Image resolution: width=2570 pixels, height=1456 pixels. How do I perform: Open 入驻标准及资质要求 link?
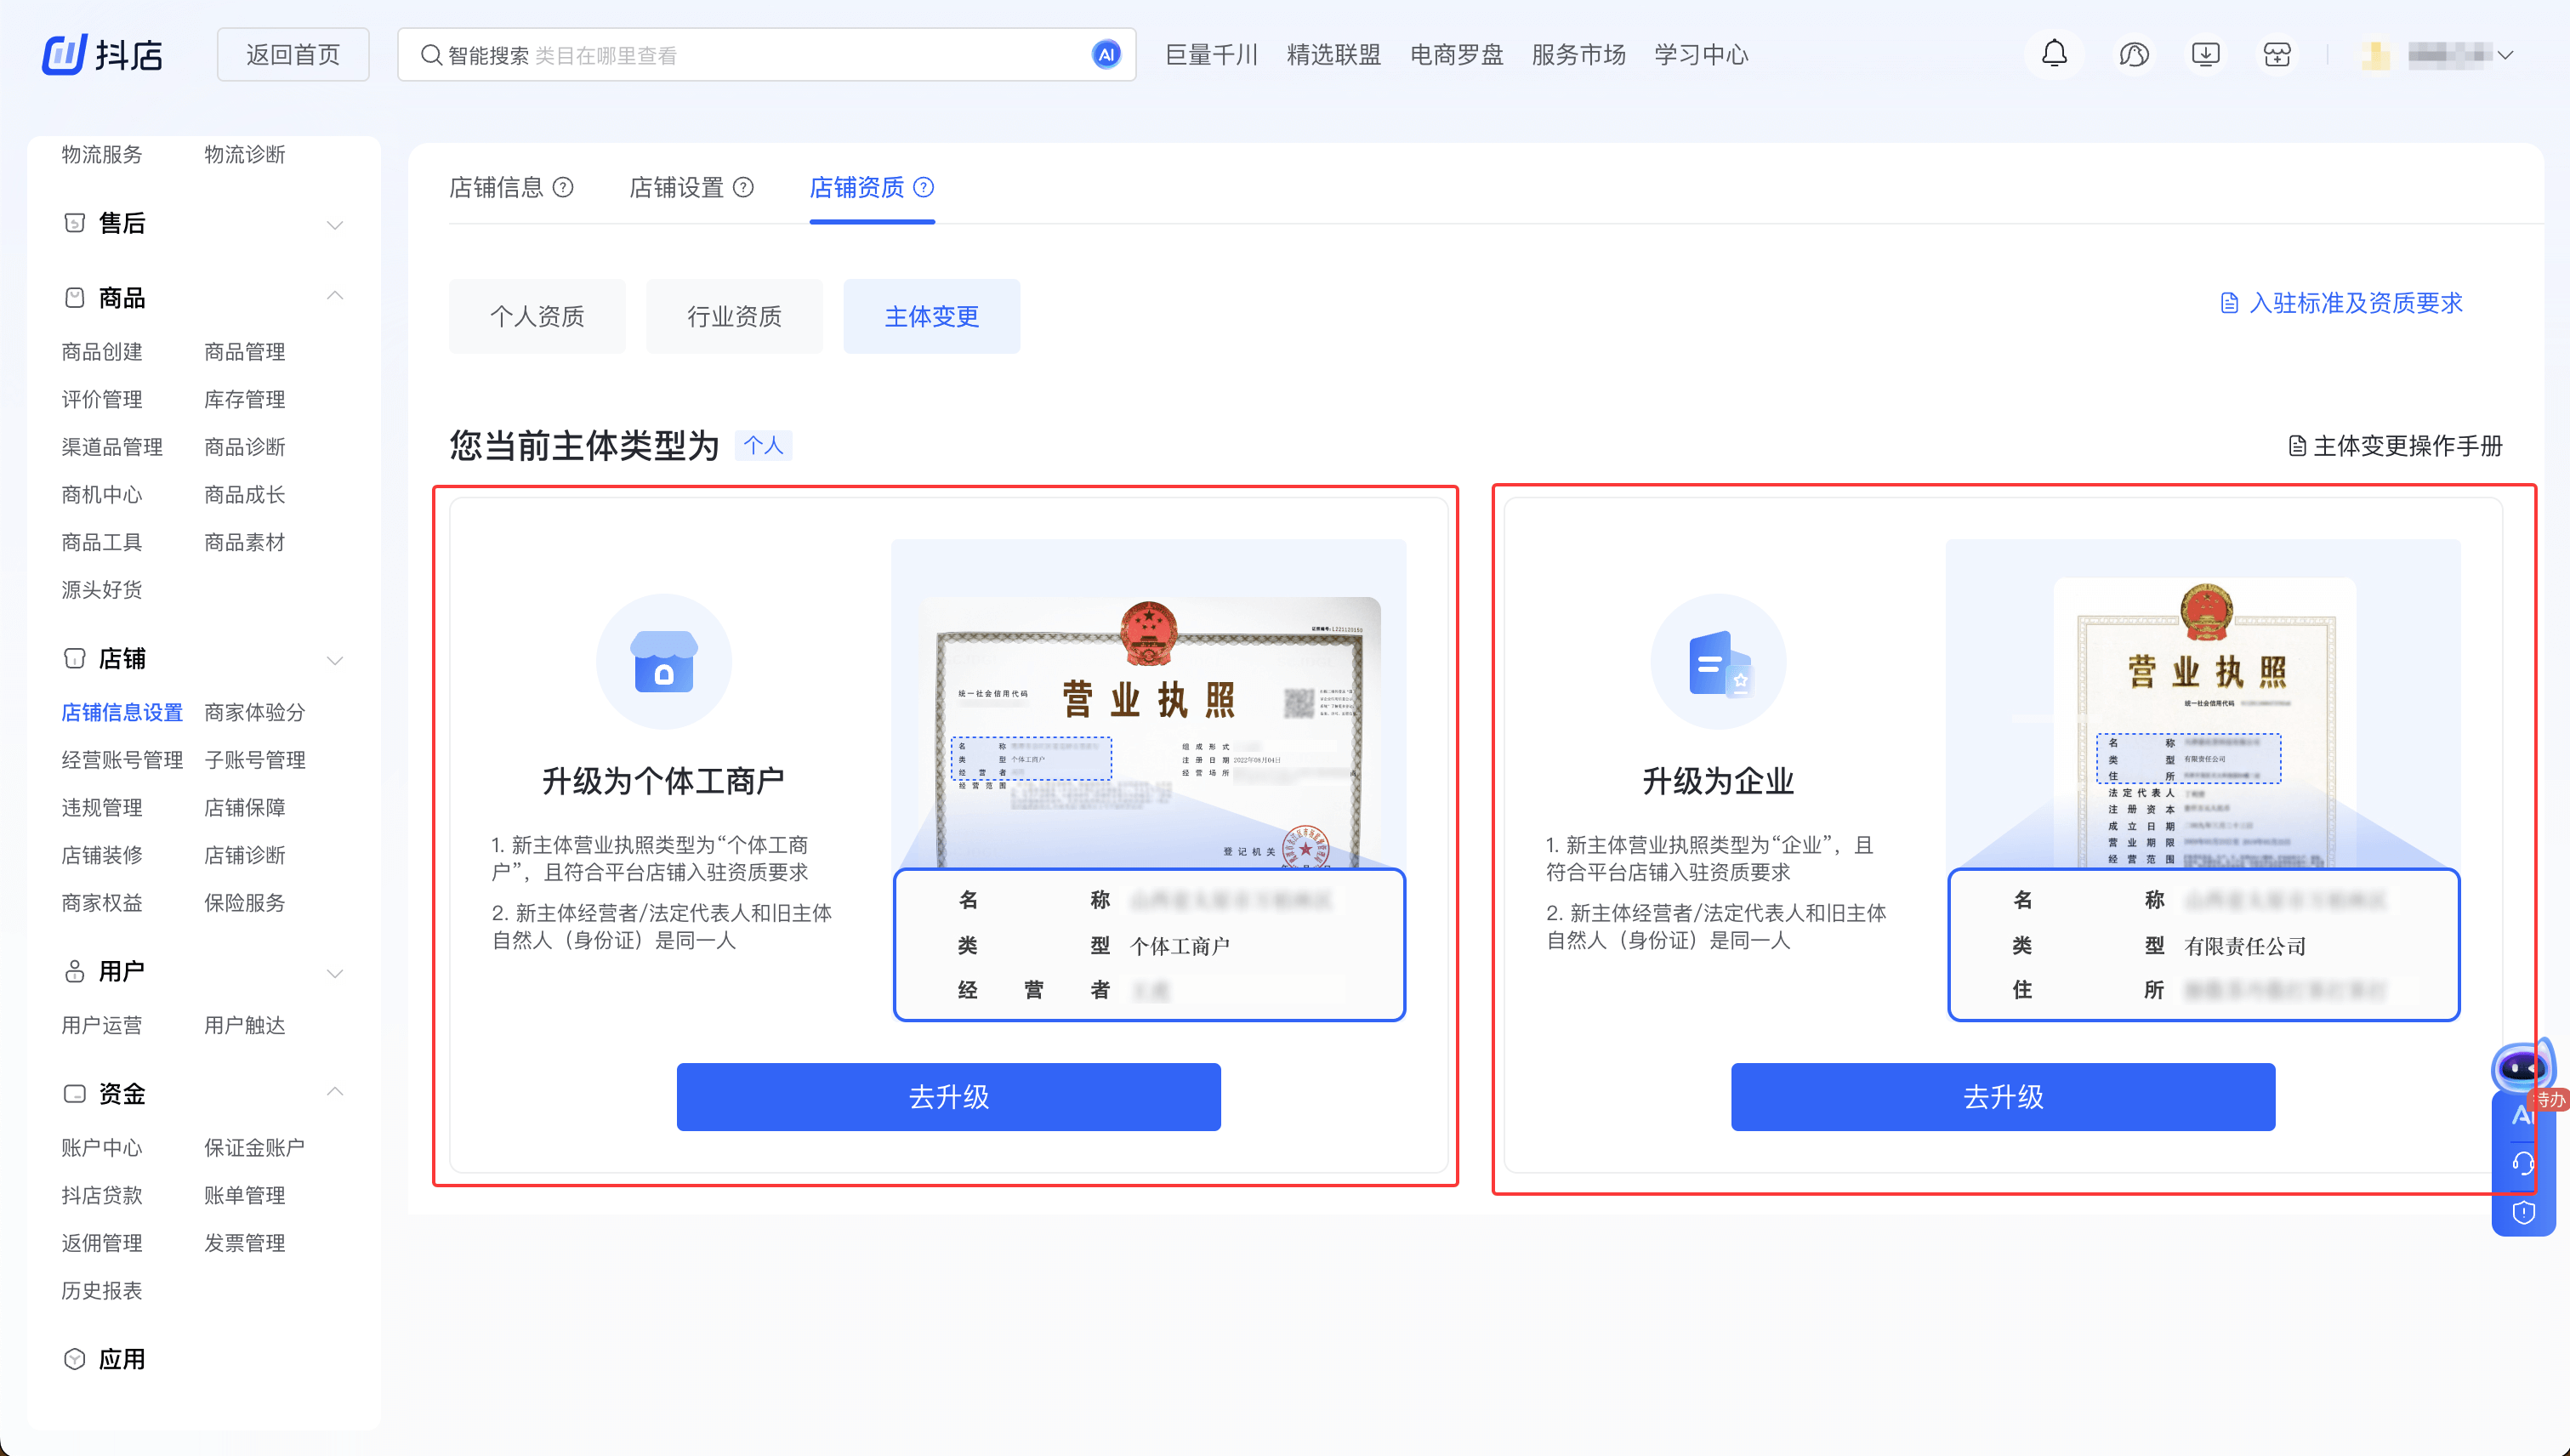coord(2342,303)
